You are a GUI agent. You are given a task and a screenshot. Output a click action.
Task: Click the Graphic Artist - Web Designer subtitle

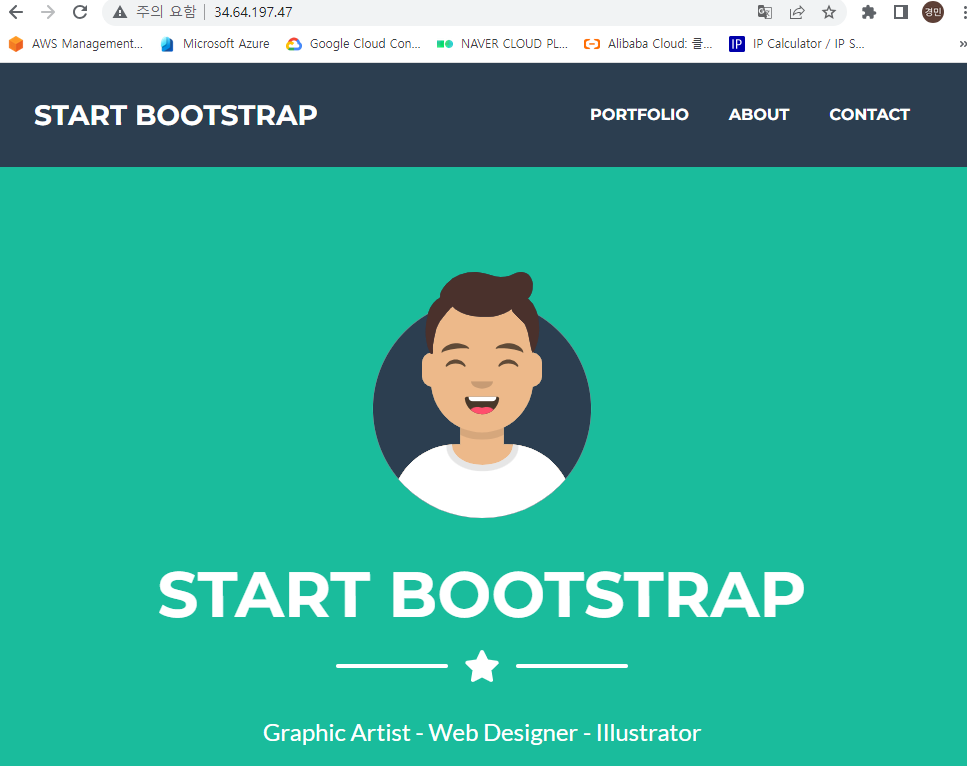pyautogui.click(x=482, y=733)
